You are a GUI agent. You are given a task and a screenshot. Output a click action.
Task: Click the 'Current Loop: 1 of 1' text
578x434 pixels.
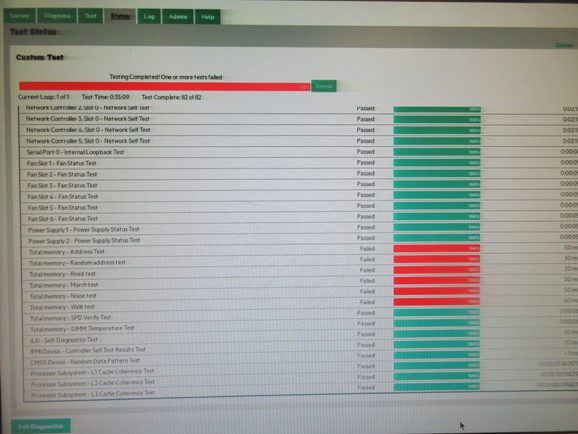coord(43,97)
